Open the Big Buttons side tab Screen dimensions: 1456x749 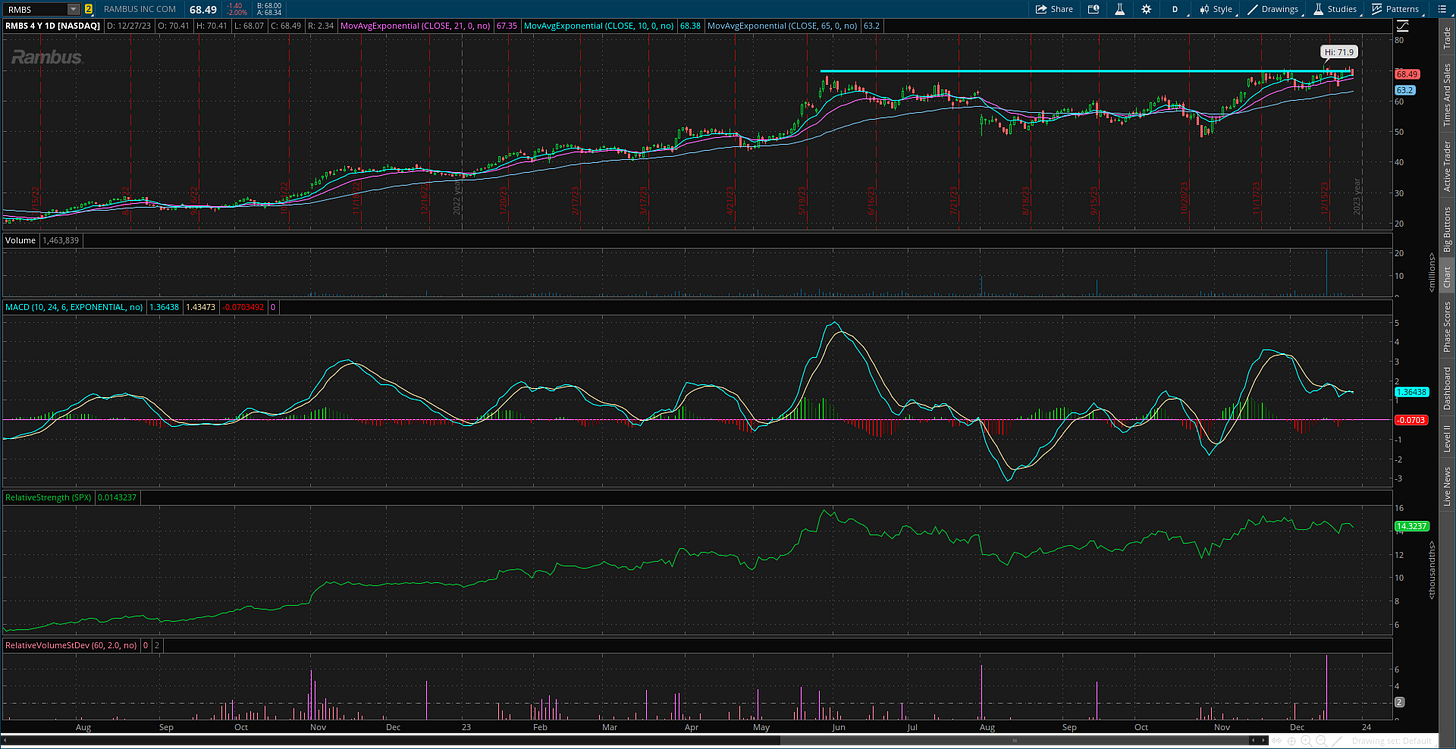pos(1447,229)
